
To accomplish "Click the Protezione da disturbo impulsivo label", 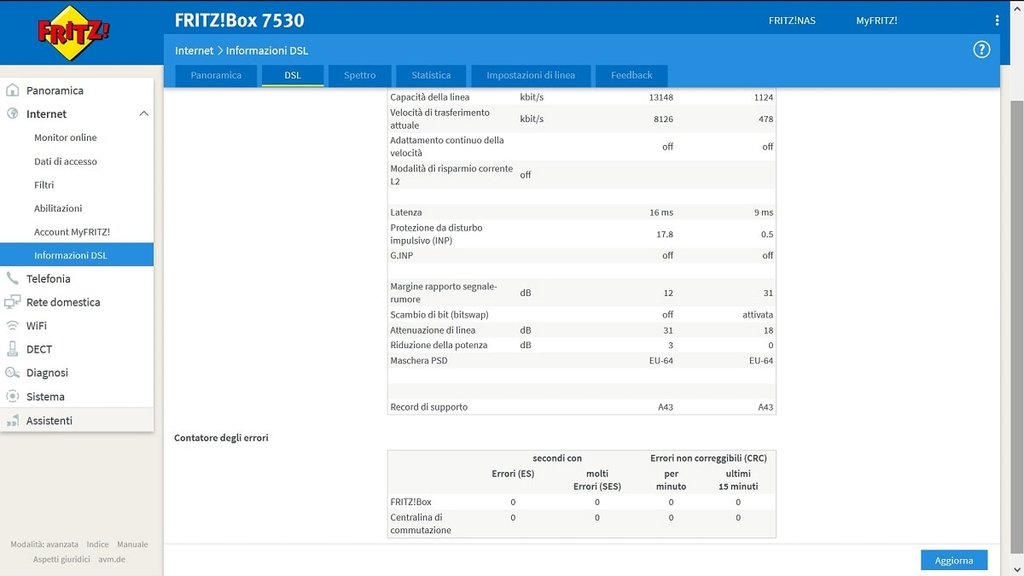I will point(436,234).
